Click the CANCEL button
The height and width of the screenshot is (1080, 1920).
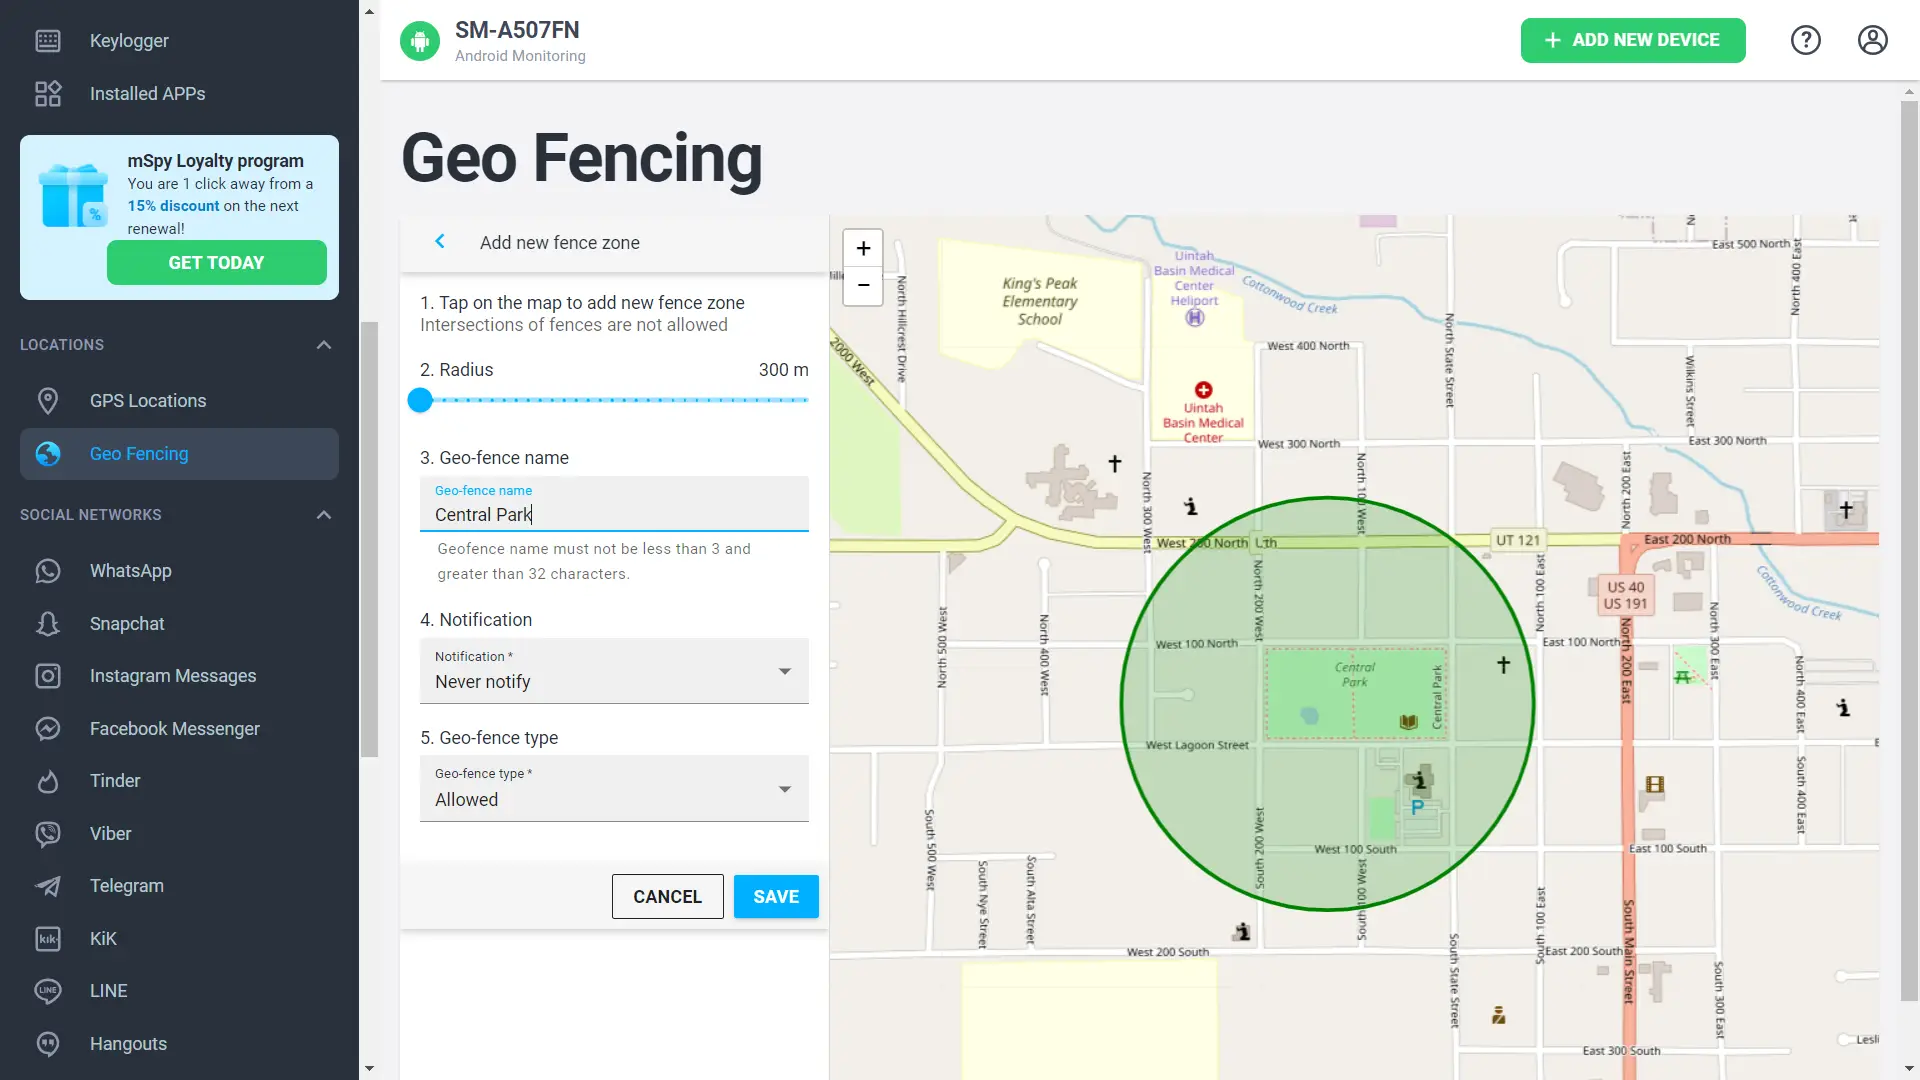(x=667, y=897)
